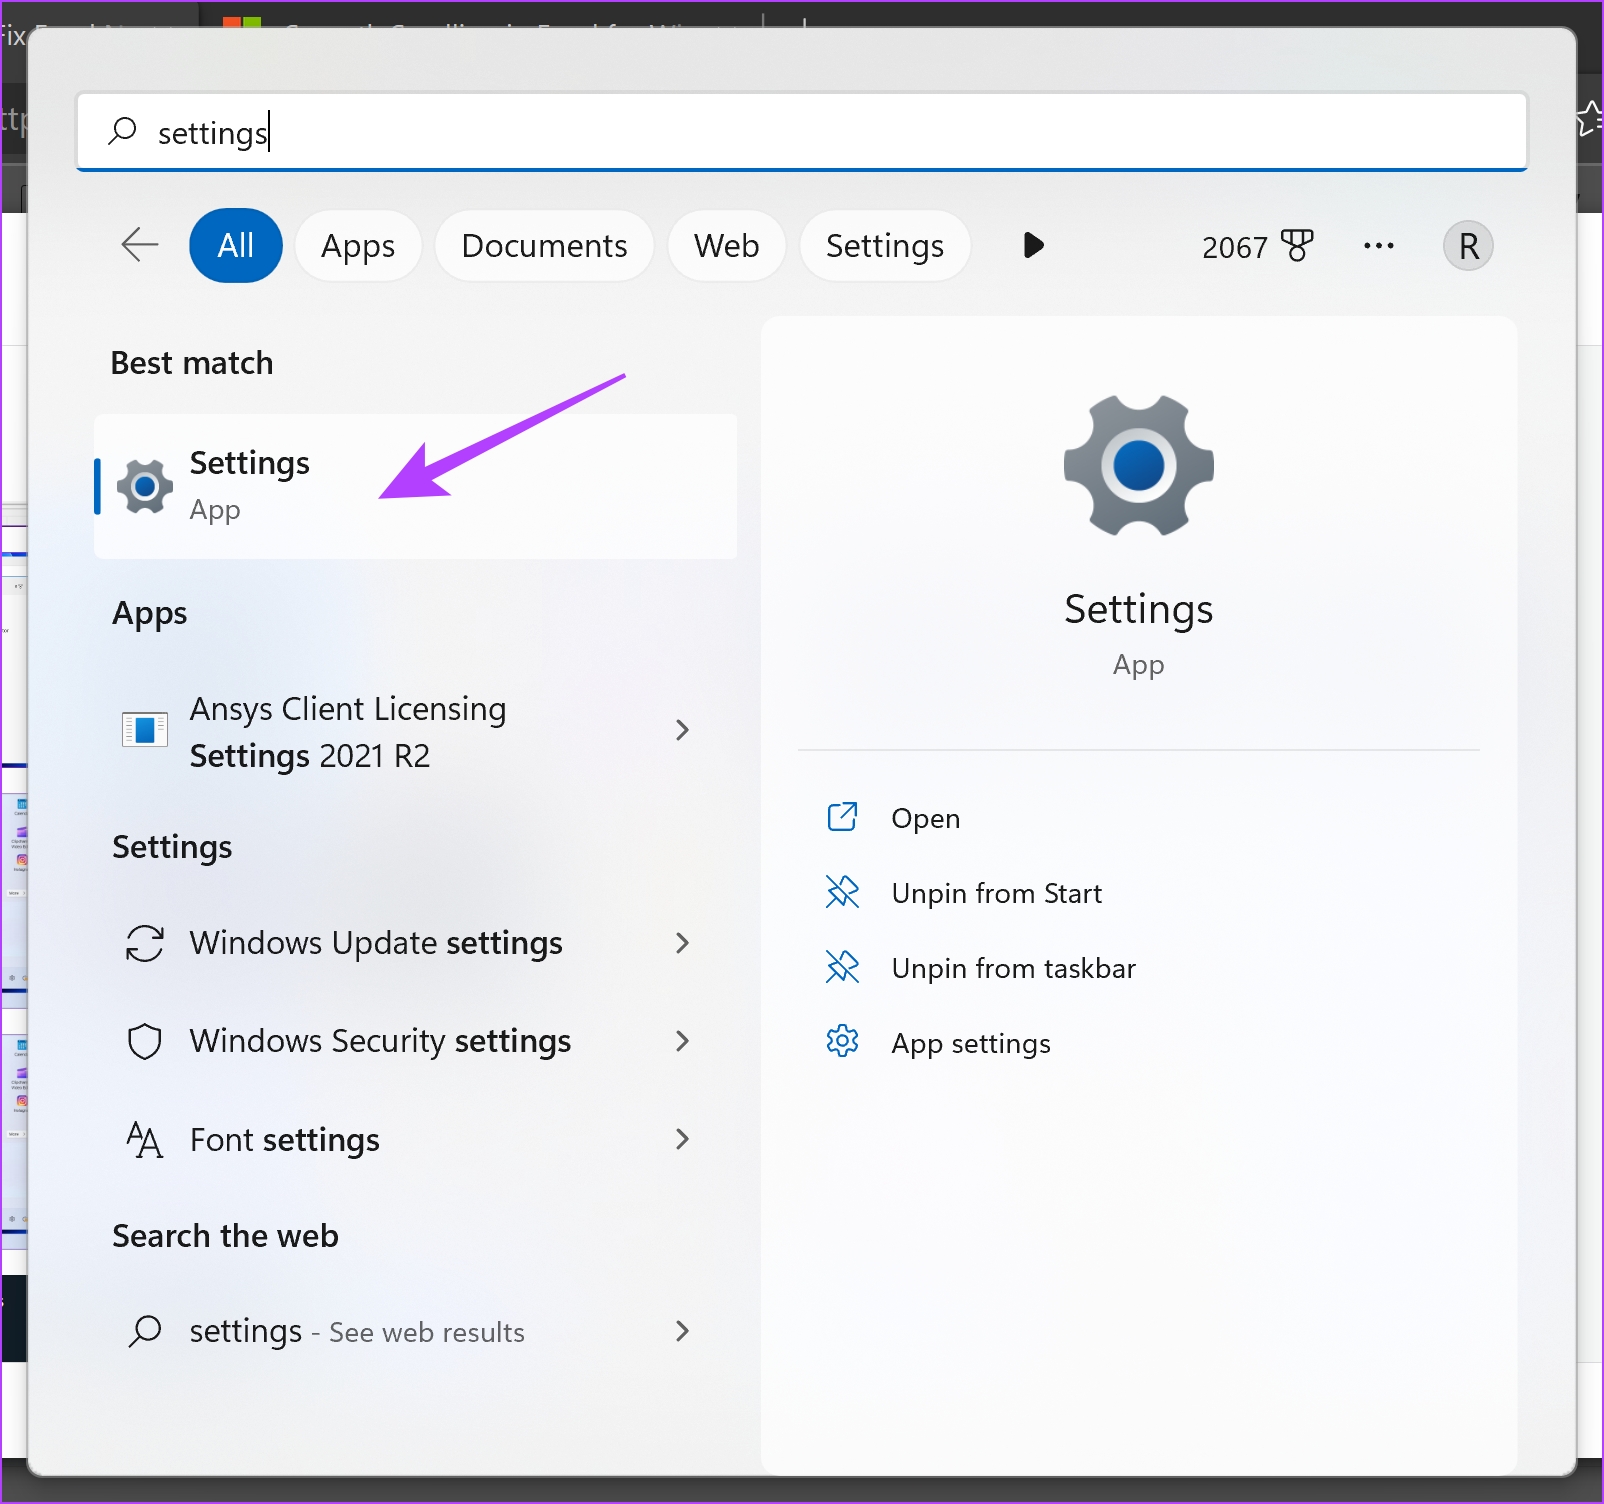Click Open to launch Settings
Viewport: 1604px width, 1504px height.
pos(925,818)
